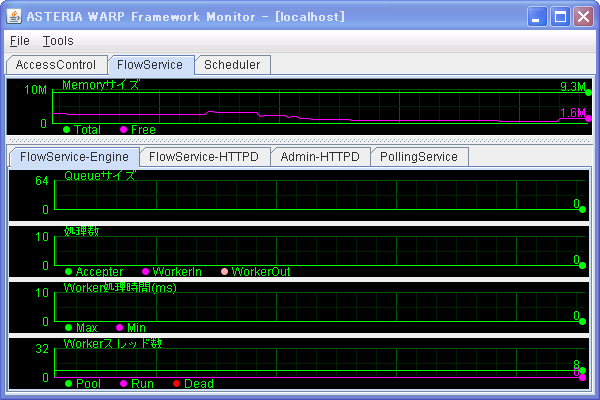
Task: Click the magenta Free legend dot
Action: pyautogui.click(x=124, y=130)
